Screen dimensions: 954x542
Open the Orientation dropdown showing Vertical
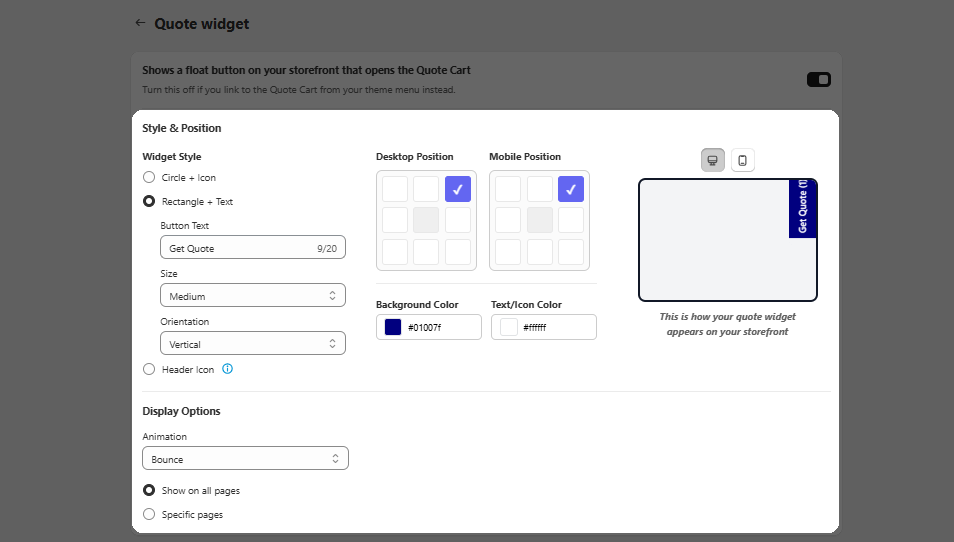(x=253, y=344)
